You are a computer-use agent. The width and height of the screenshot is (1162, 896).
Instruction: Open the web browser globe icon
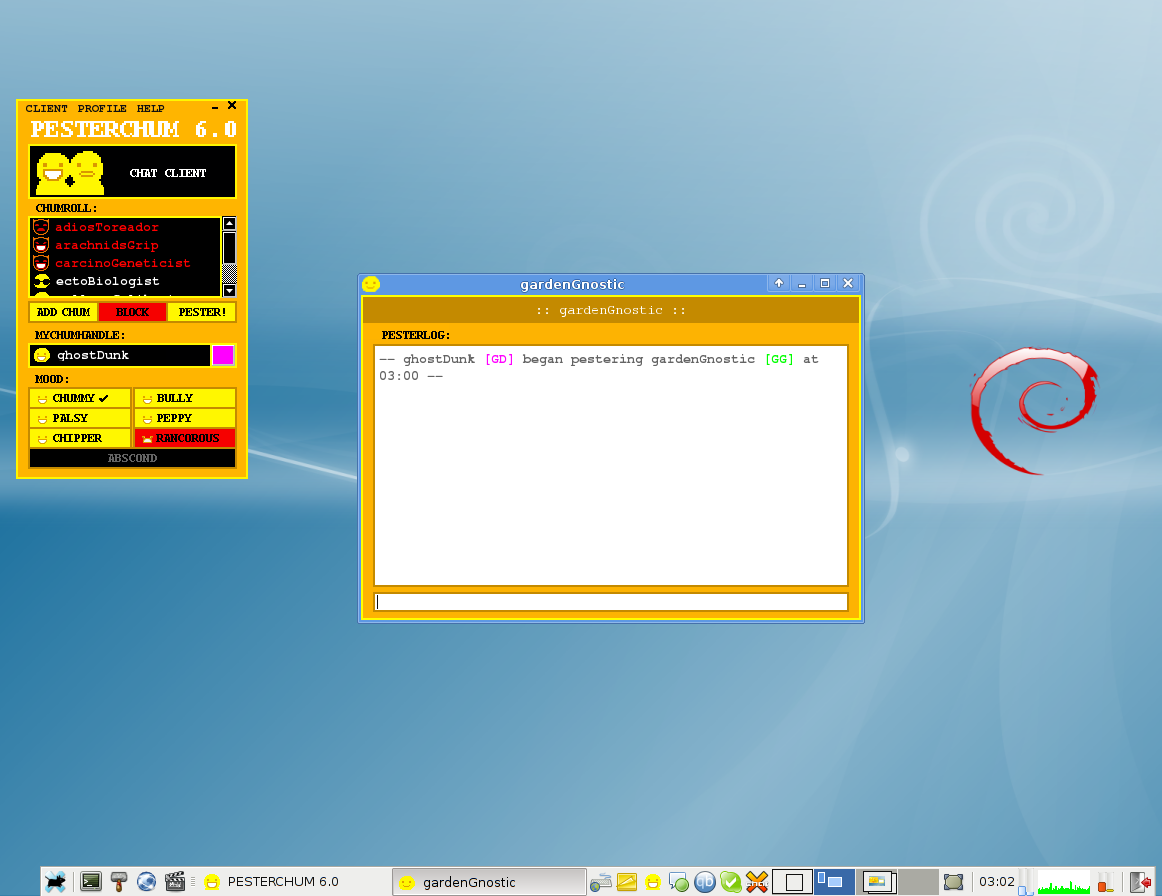[x=147, y=881]
